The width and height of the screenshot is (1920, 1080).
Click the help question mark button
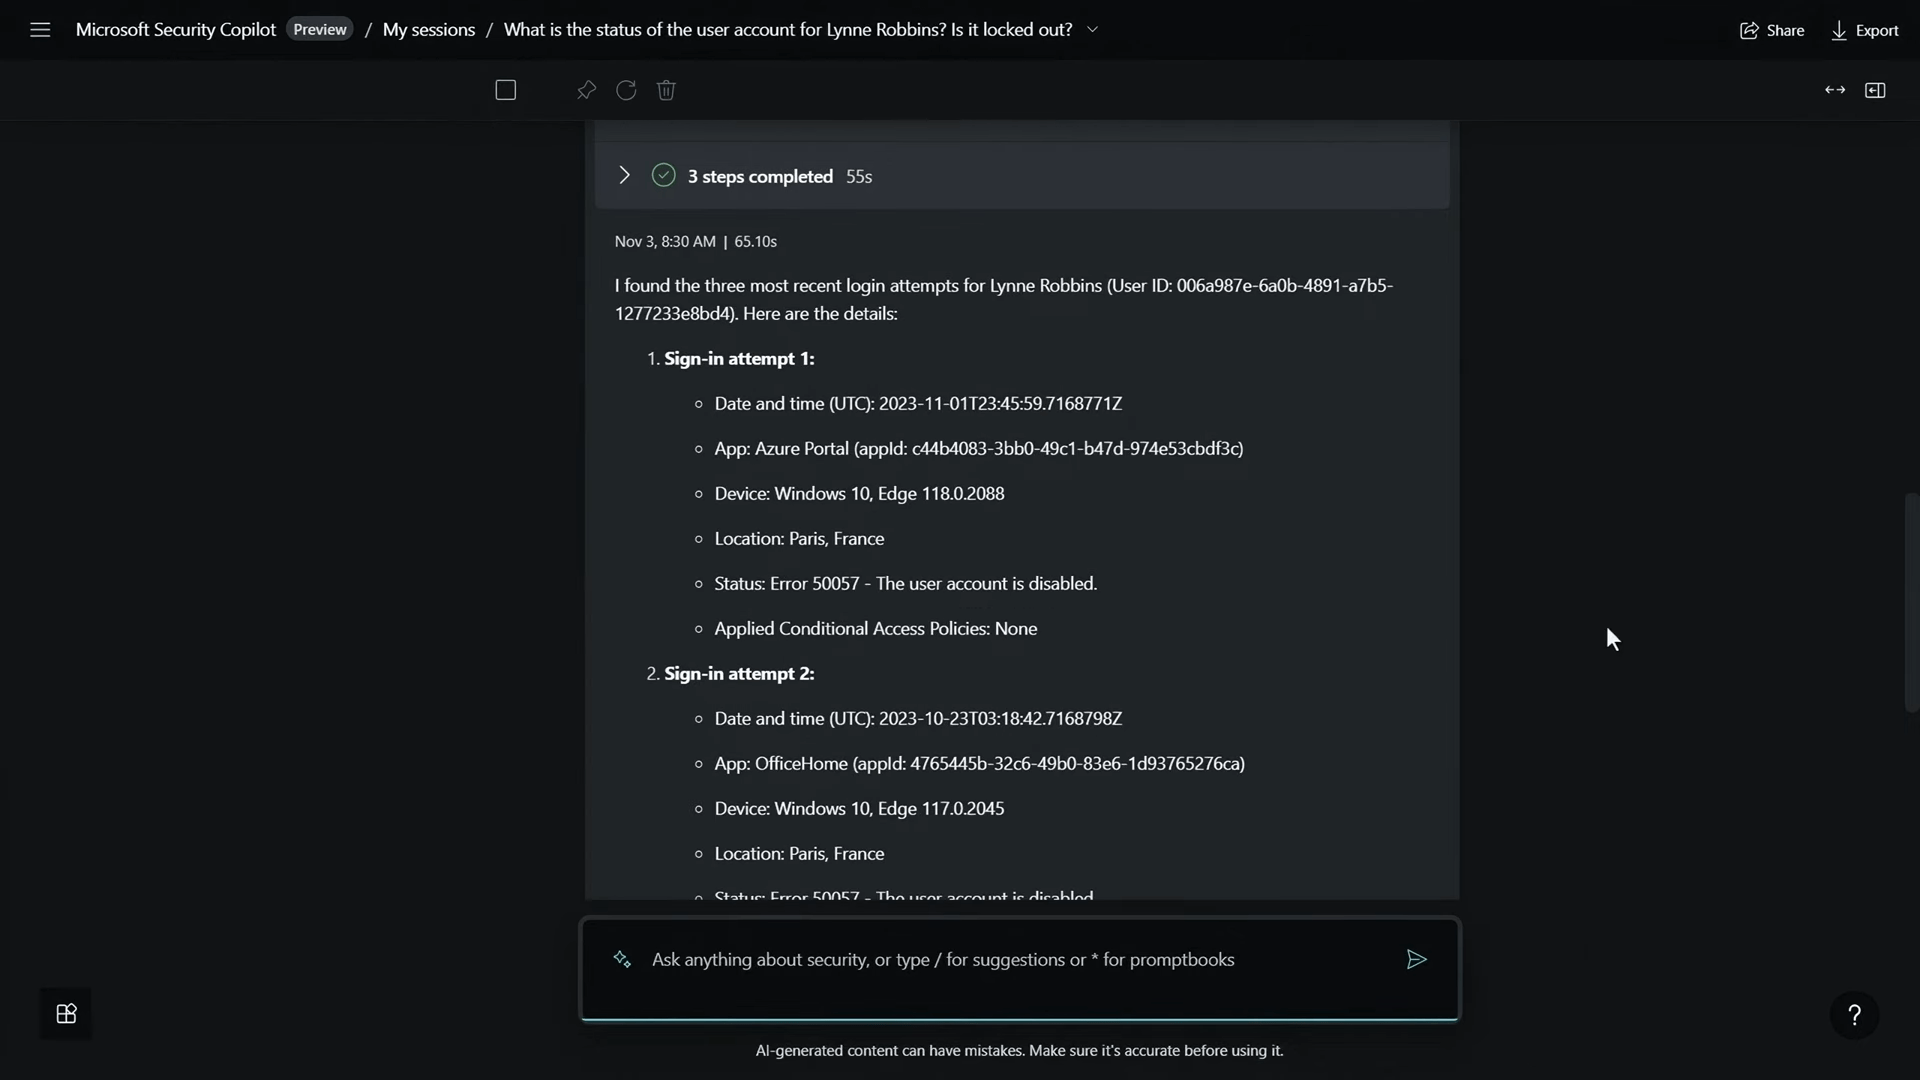(1855, 1014)
